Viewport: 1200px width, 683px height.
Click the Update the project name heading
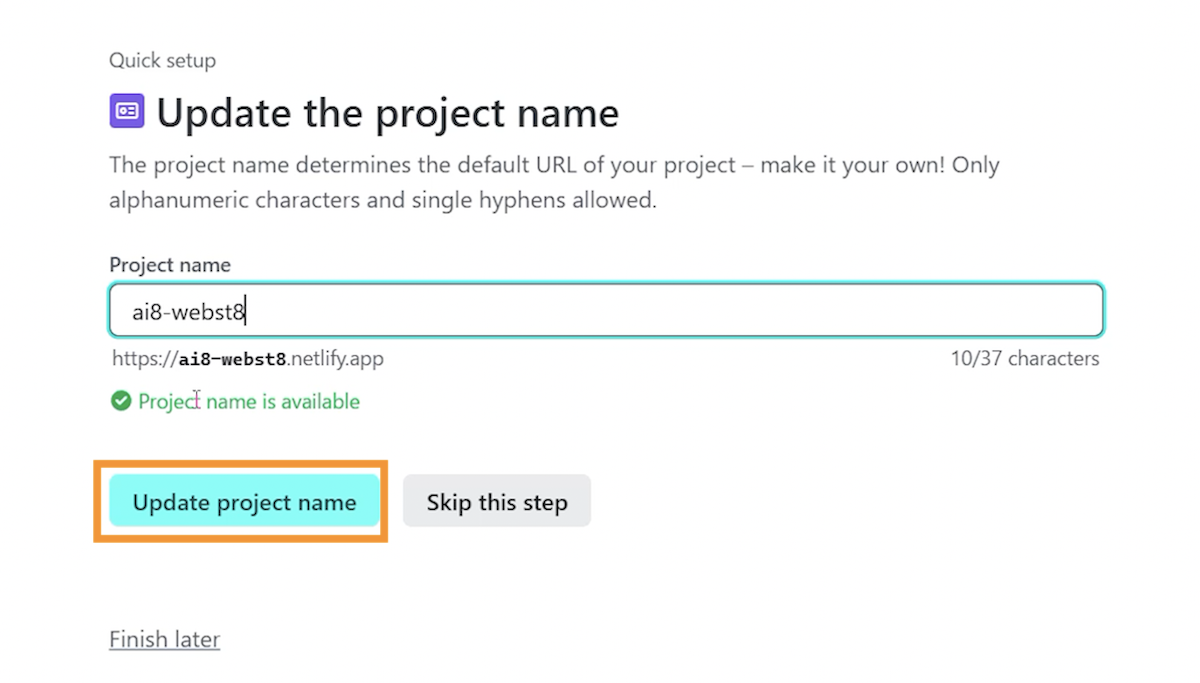coord(388,112)
